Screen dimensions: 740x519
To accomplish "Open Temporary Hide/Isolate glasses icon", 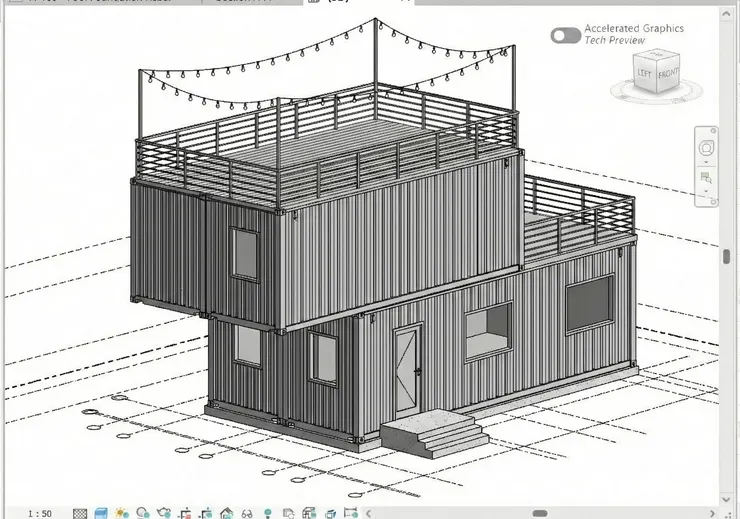I will pyautogui.click(x=247, y=513).
